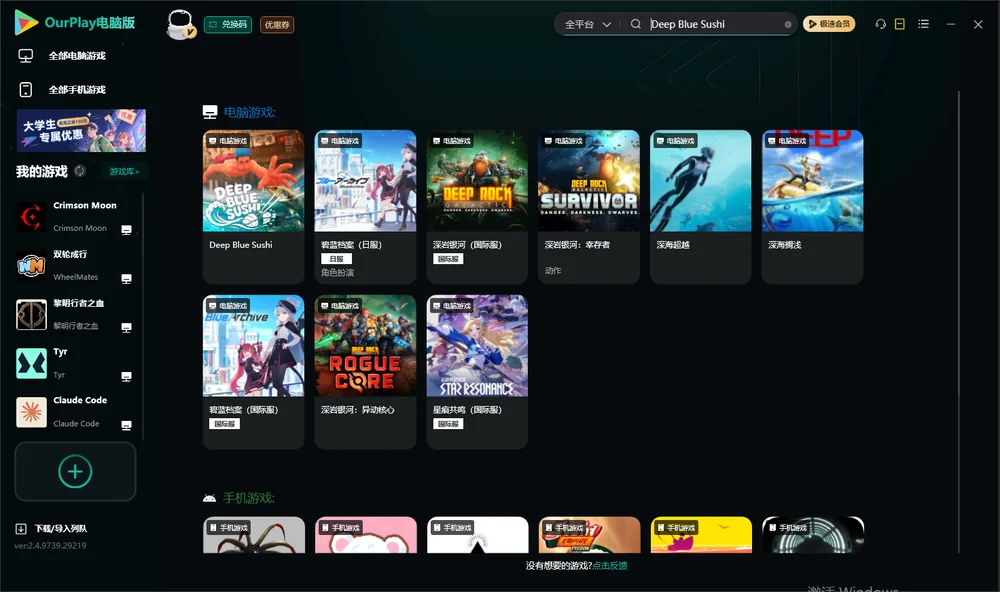Expand the 全平台 platform dropdown
Screen dimensions: 1000x592
tap(587, 24)
